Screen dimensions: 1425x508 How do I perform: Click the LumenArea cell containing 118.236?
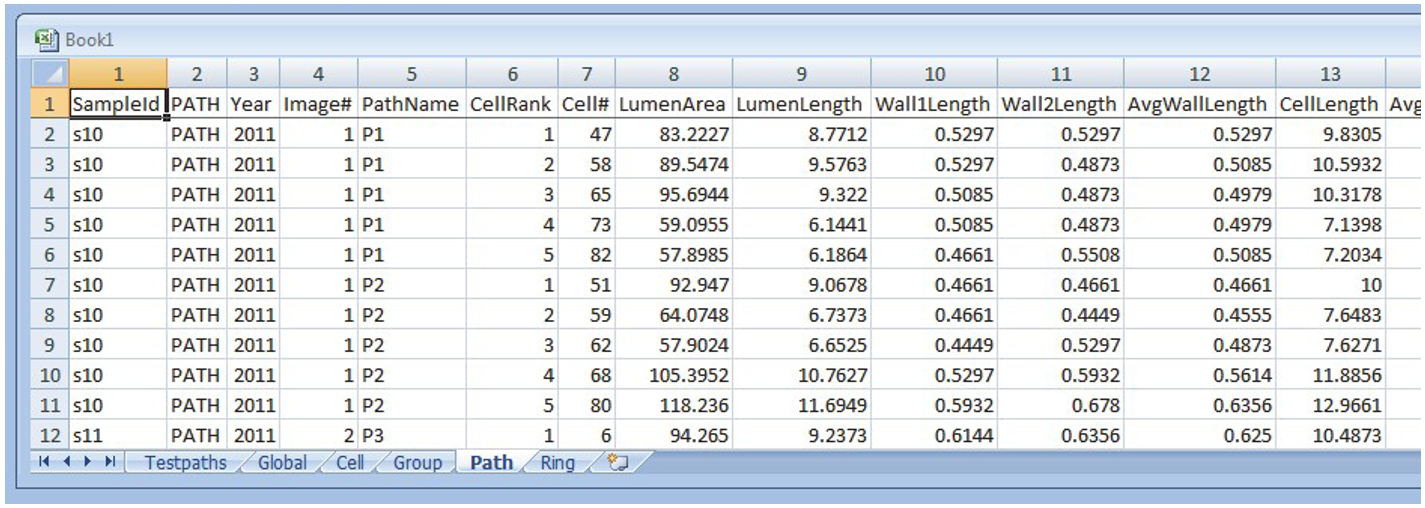tap(674, 405)
